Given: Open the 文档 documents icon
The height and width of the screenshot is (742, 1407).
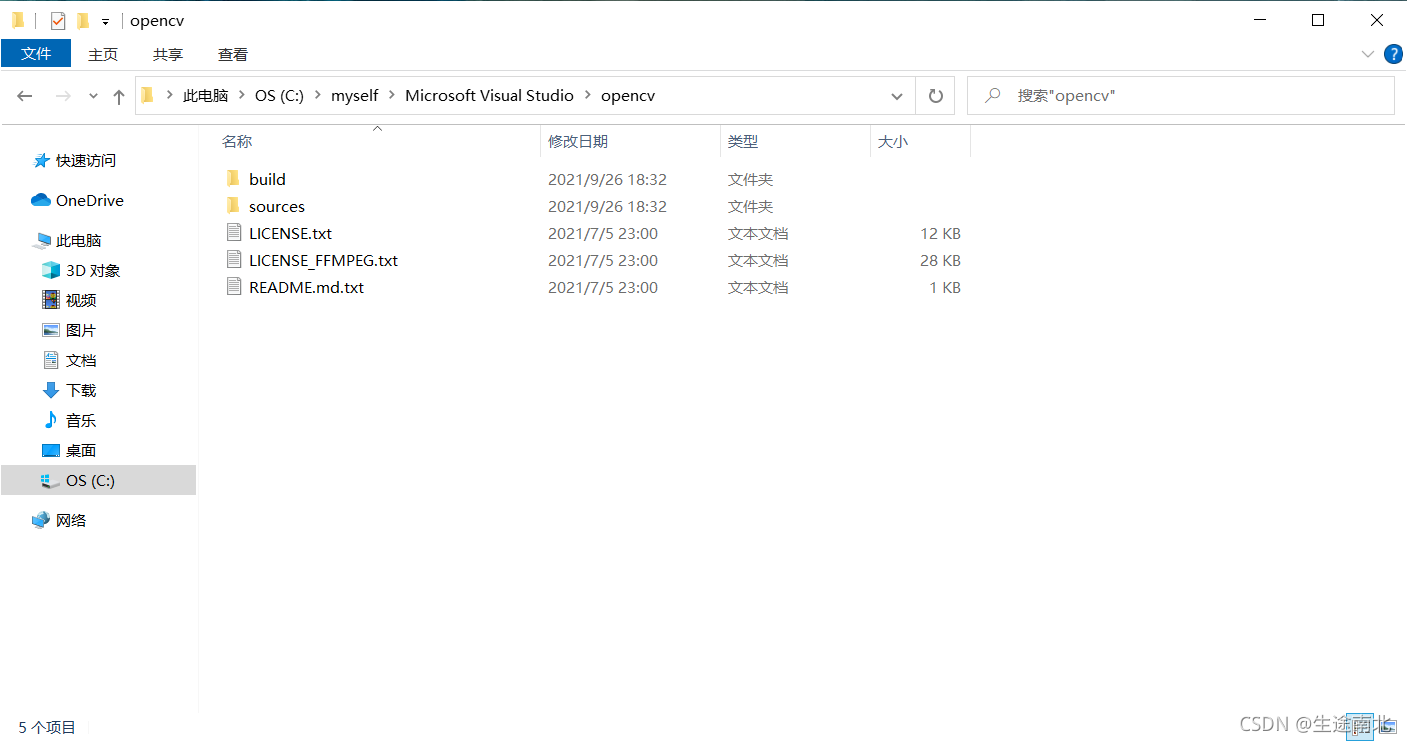Looking at the screenshot, I should point(51,360).
